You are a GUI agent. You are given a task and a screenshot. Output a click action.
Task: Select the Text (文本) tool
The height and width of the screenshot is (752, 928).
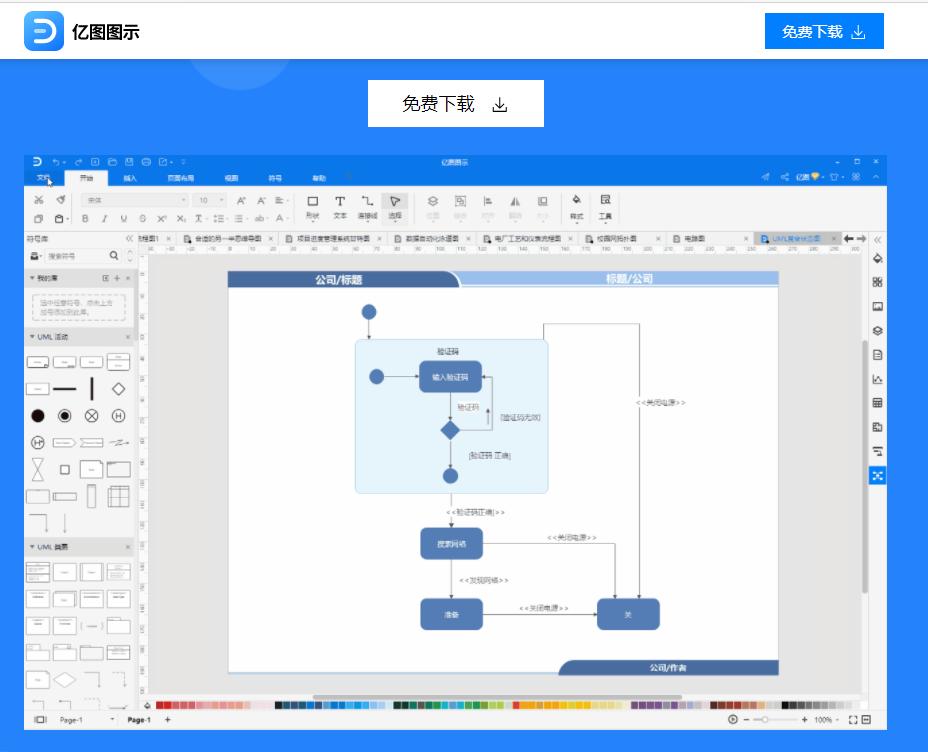click(x=340, y=206)
